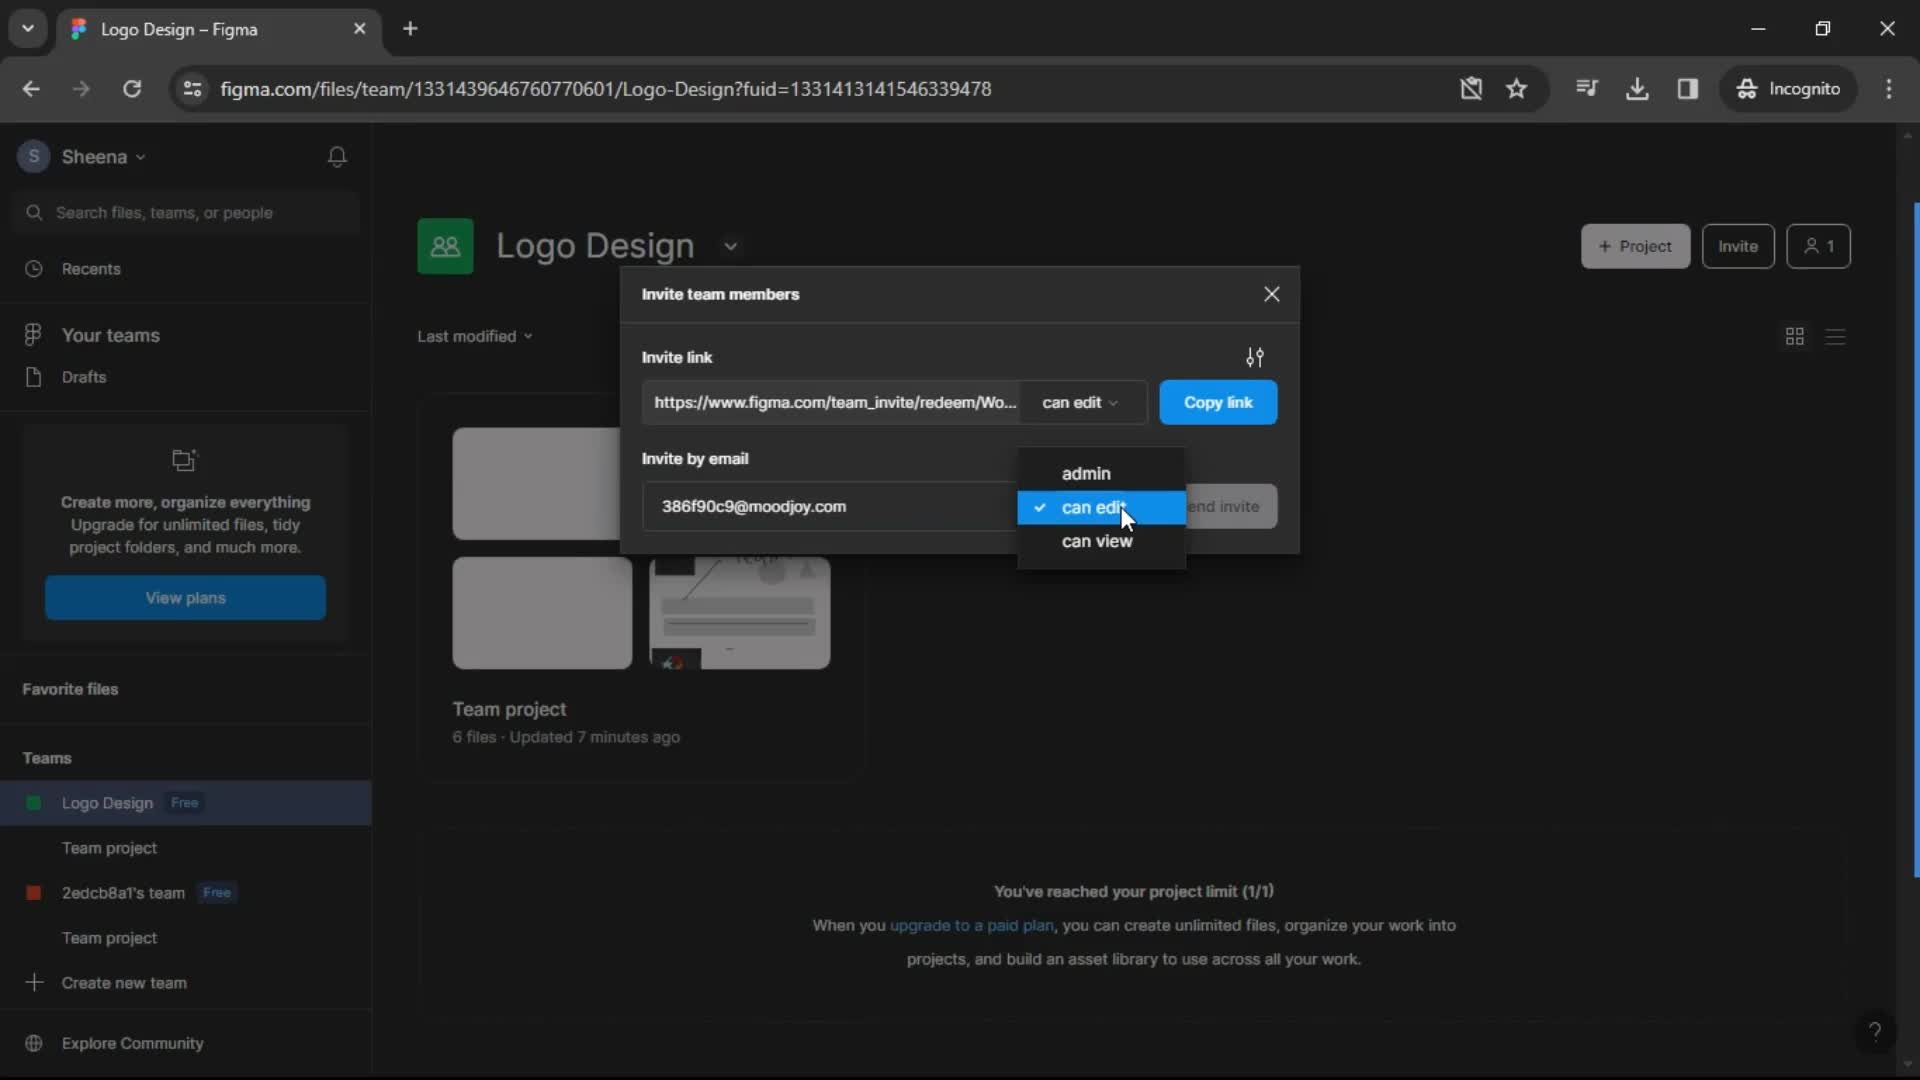Viewport: 1920px width, 1080px height.
Task: Open the Team project card title
Action: click(509, 709)
